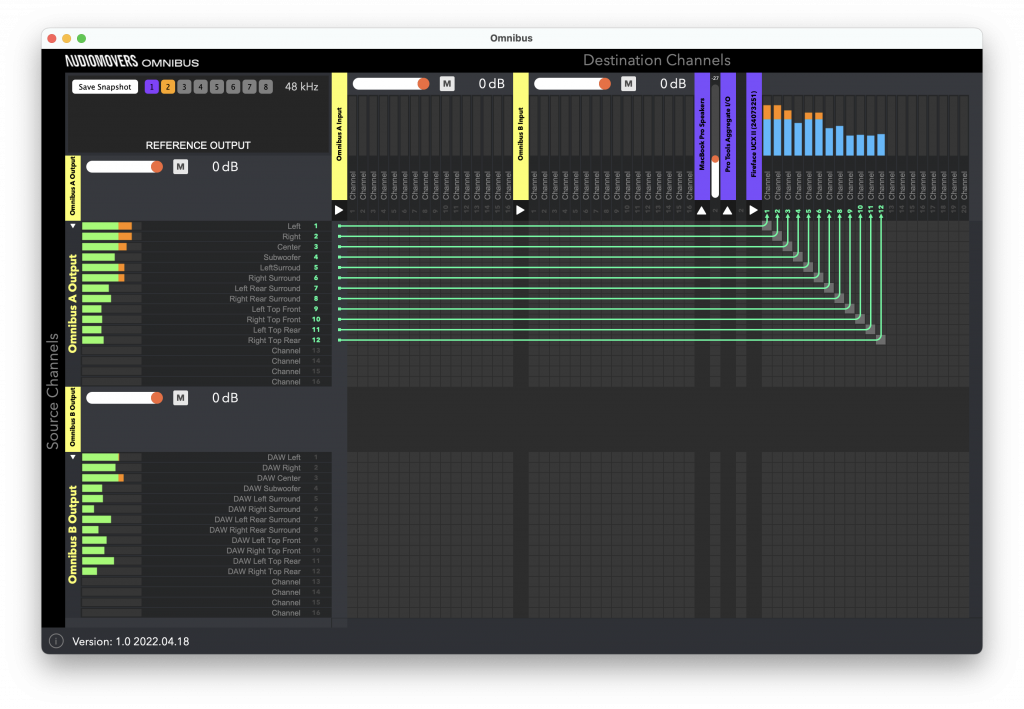The width and height of the screenshot is (1024, 709).
Task: Select the DAW Center source channel
Action: 206,478
